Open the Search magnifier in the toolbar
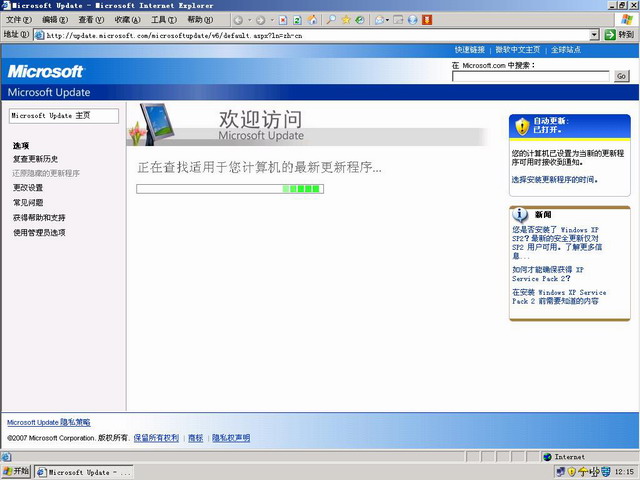The width and height of the screenshot is (640, 480). click(x=331, y=20)
